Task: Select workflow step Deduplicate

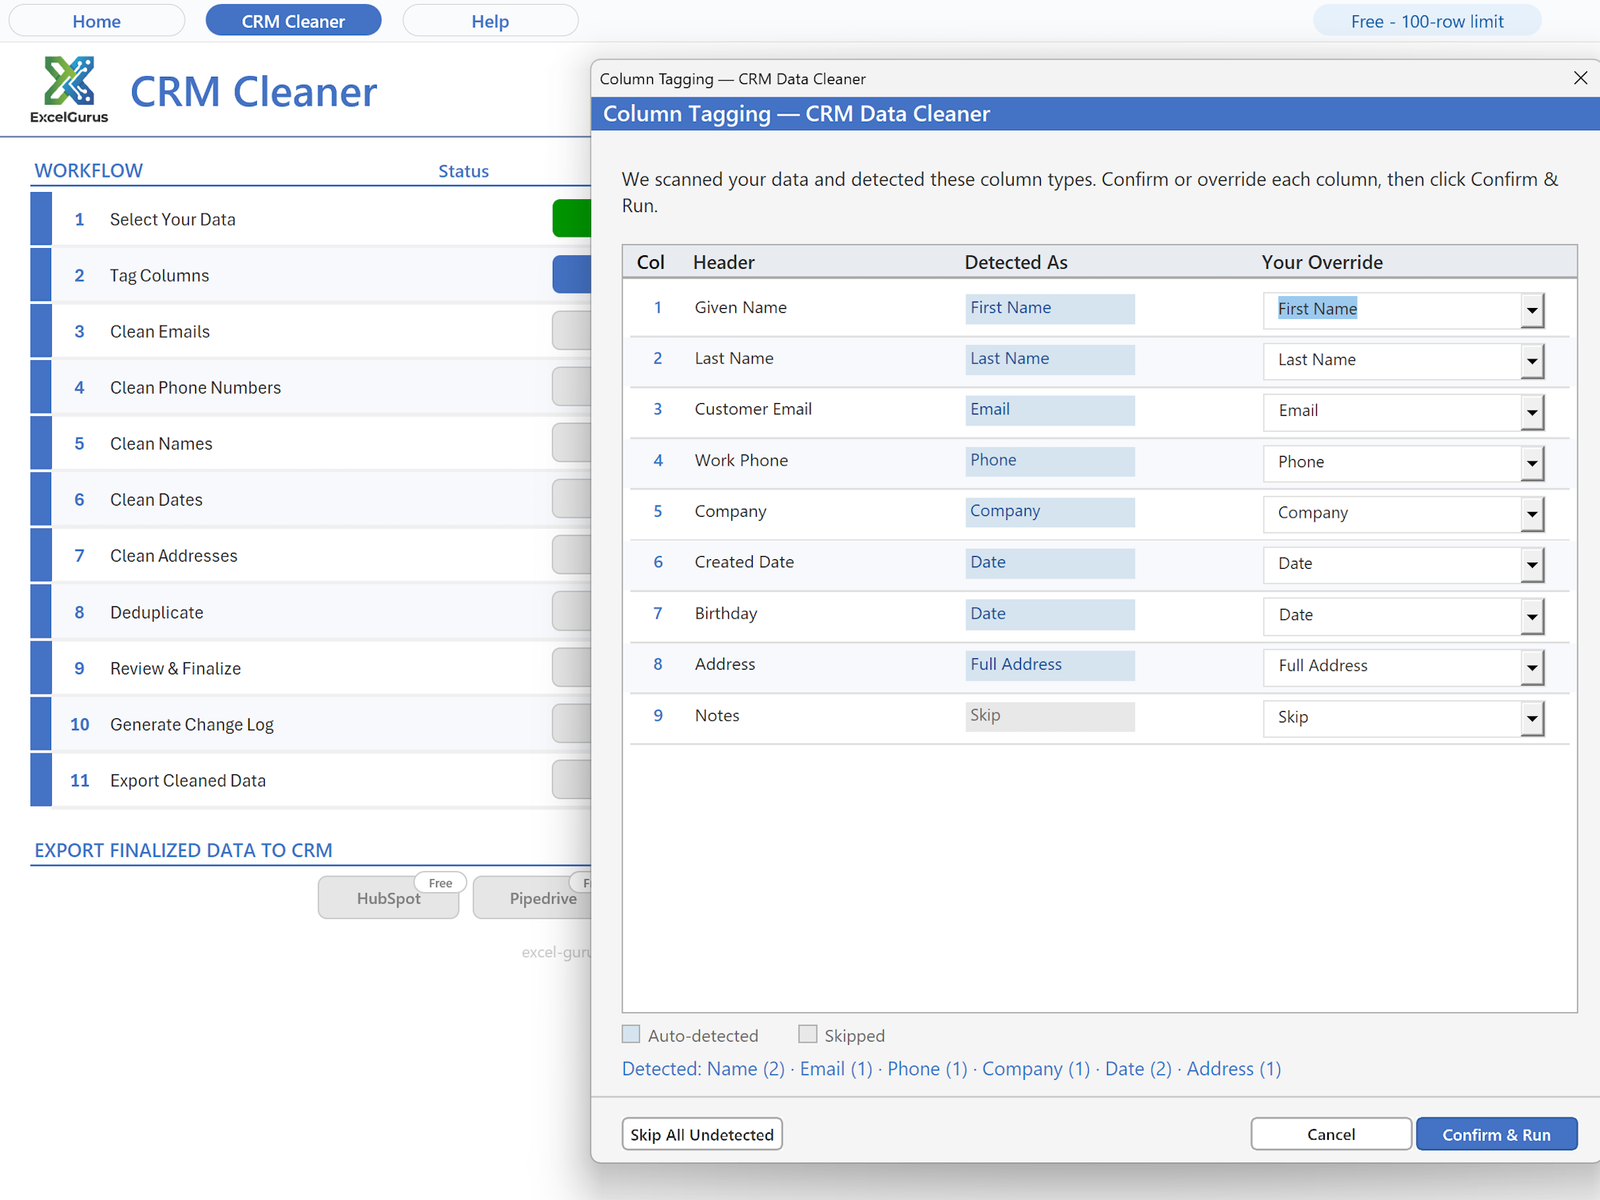Action: pyautogui.click(x=310, y=612)
